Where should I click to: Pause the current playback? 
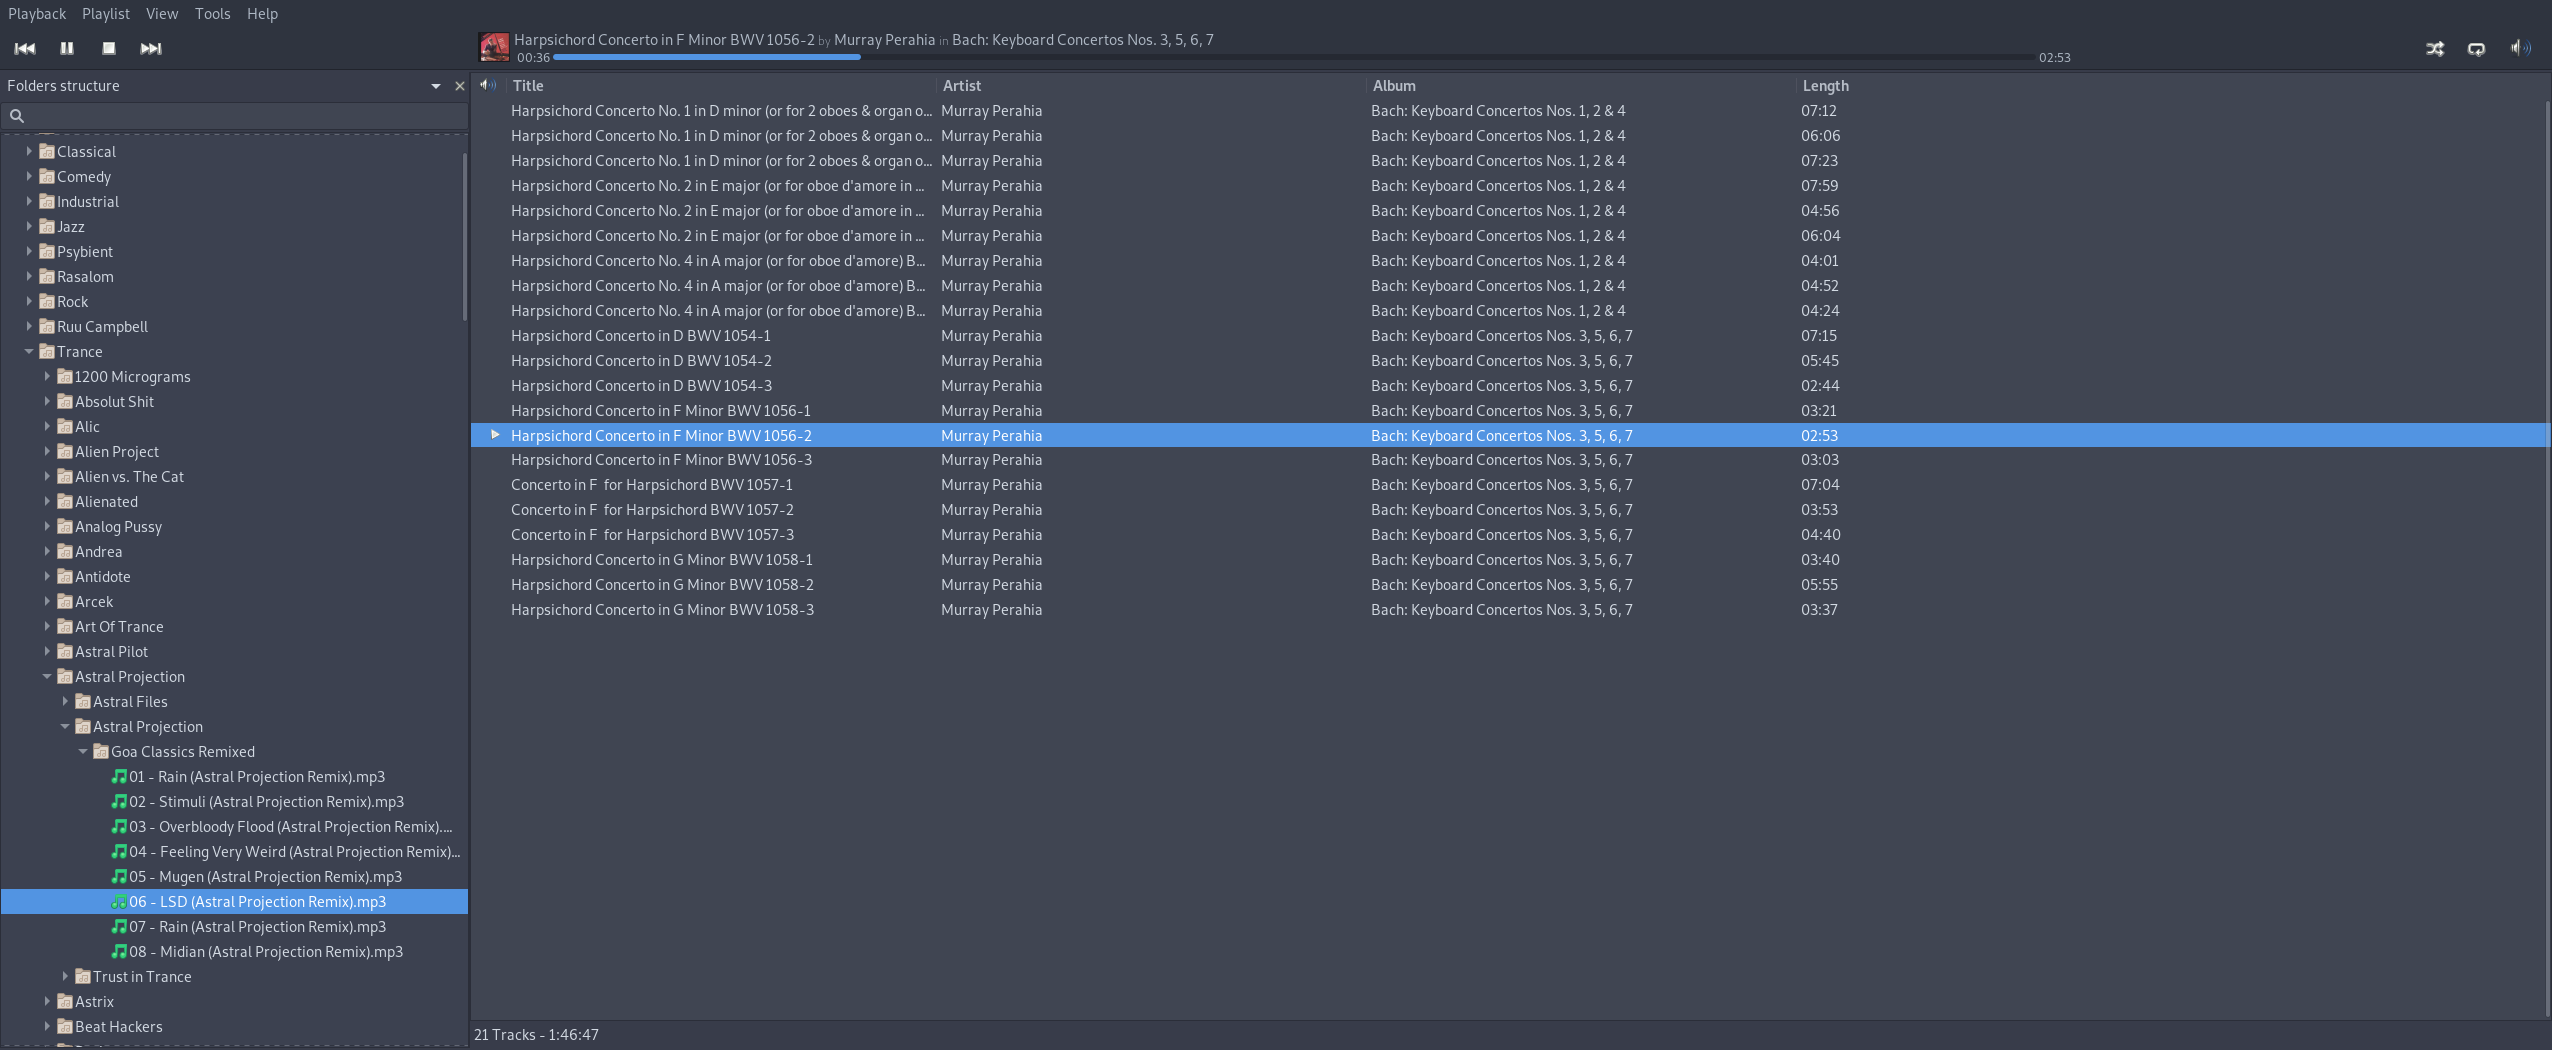coord(67,48)
